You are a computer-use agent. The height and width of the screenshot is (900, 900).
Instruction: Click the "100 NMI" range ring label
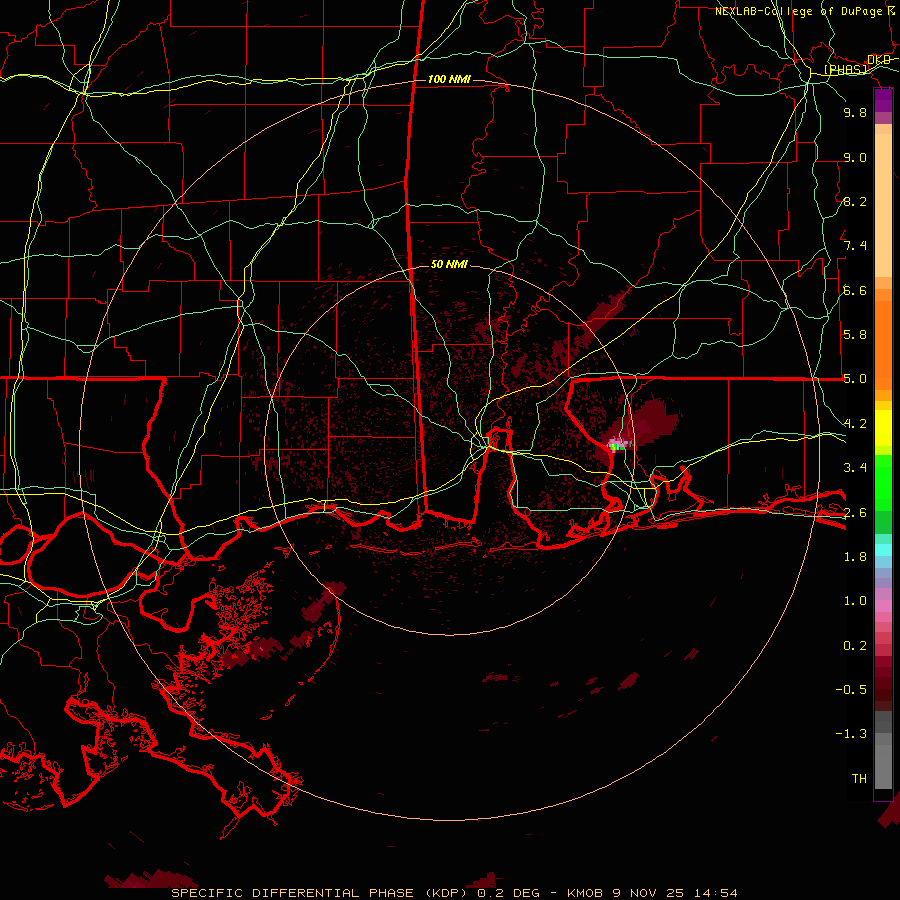[x=449, y=79]
